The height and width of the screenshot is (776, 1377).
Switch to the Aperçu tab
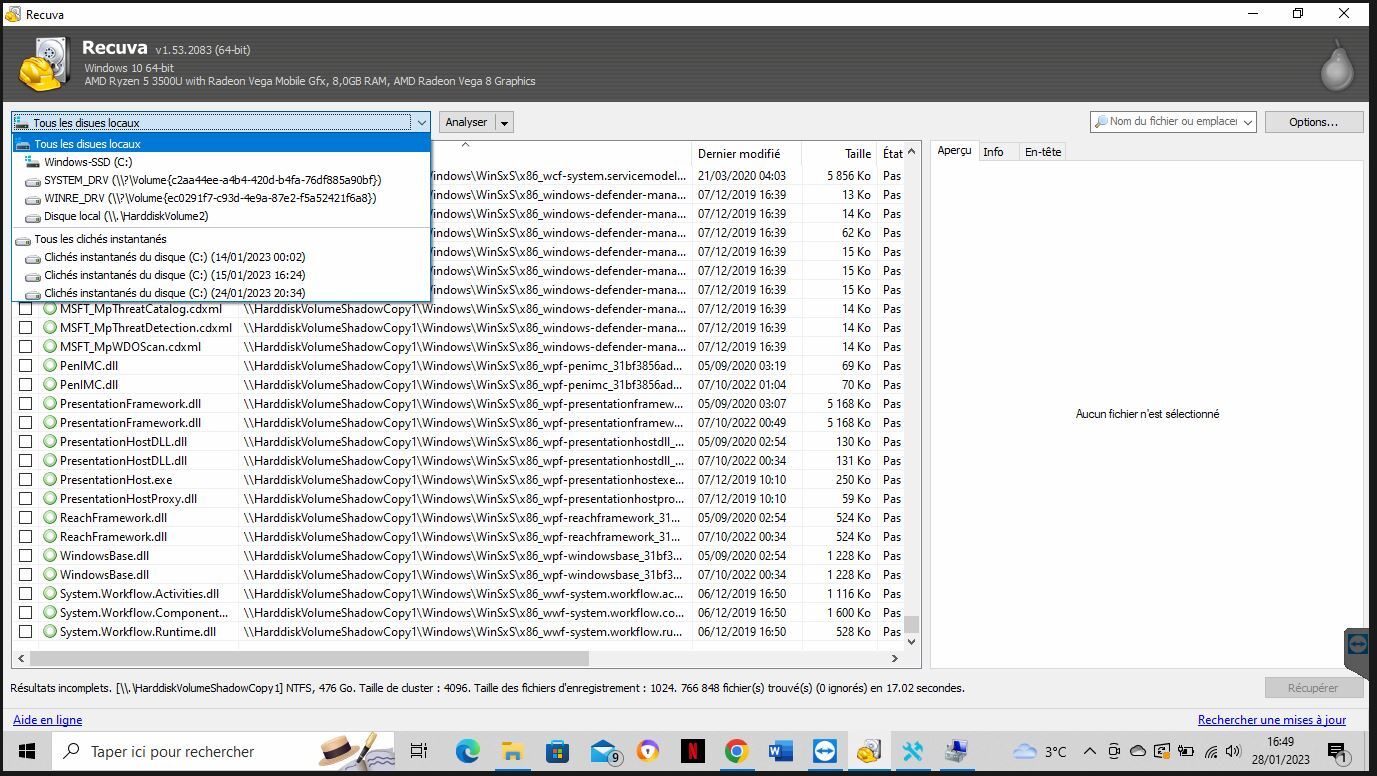(955, 151)
